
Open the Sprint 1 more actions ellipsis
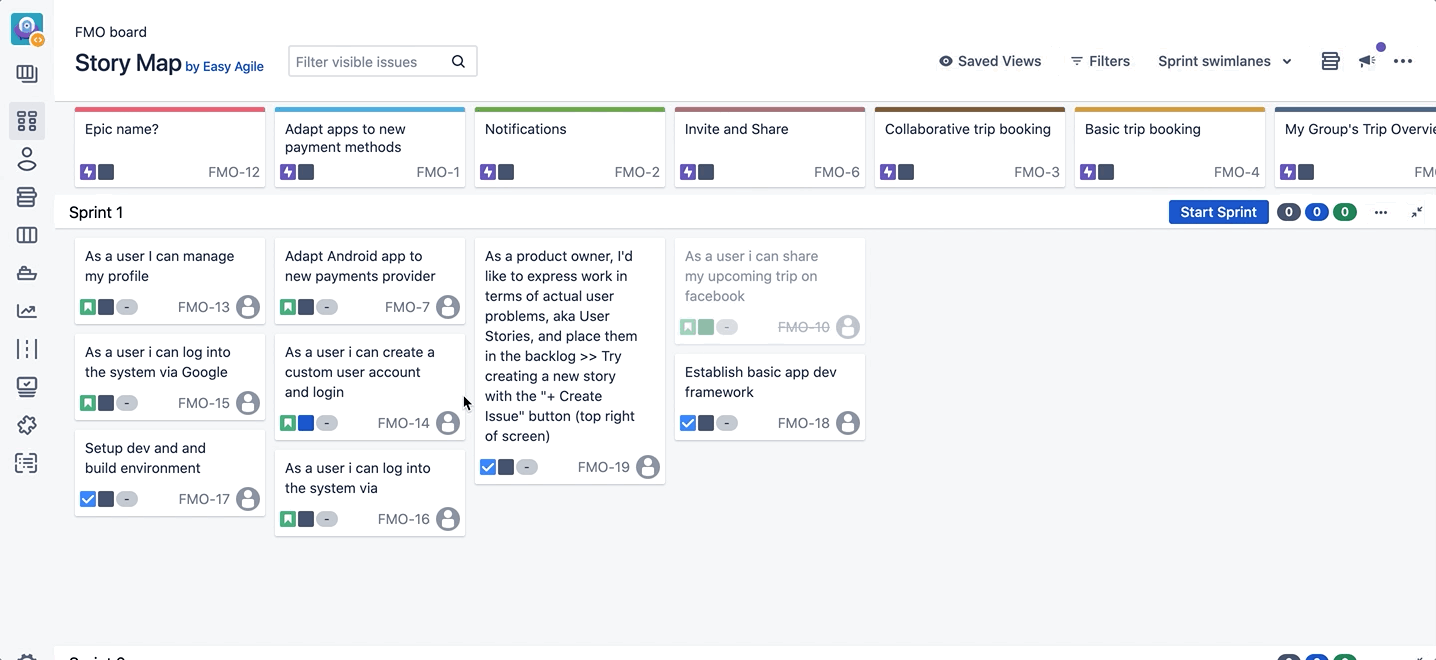[1381, 212]
